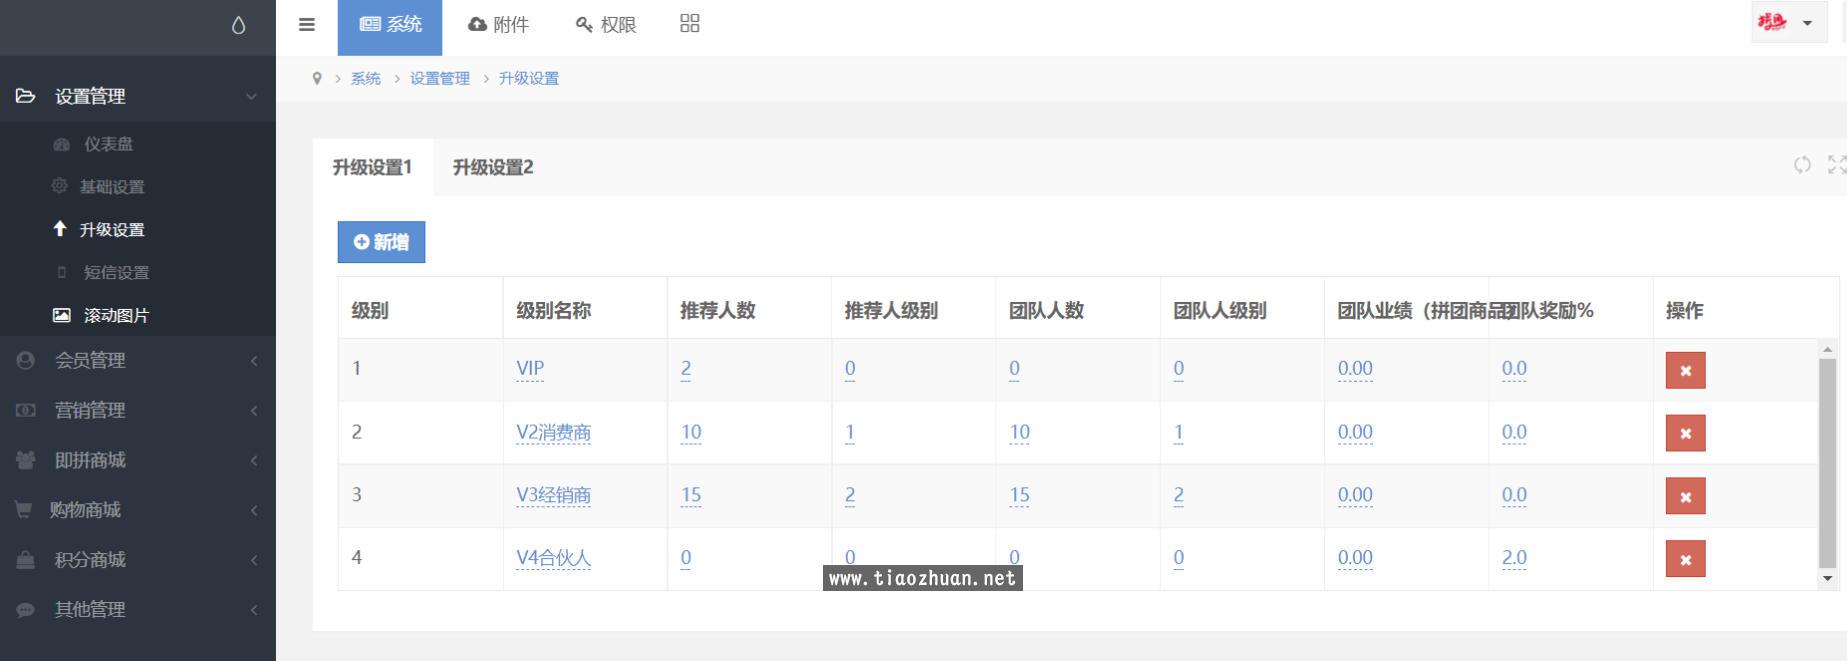Image resolution: width=1847 pixels, height=661 pixels.
Task: Click the hamburger menu toggle icon
Action: click(307, 25)
